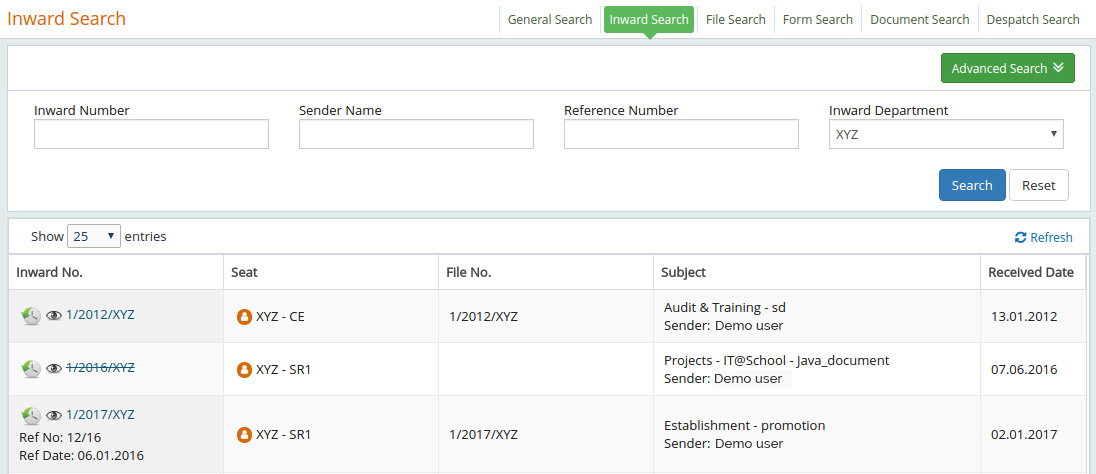Switch to the Despatch Search tab

[1033, 19]
